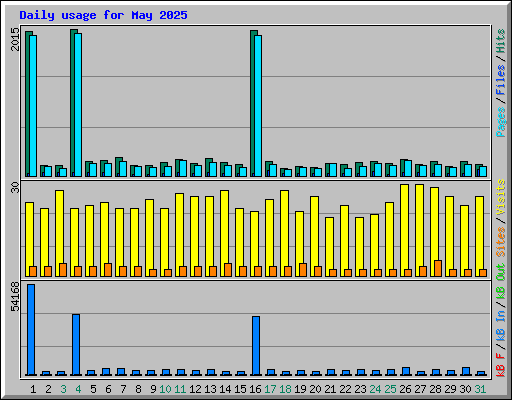Click the yellow visits bar for day 3
Viewport: 512px width, 400px height.
point(59,233)
